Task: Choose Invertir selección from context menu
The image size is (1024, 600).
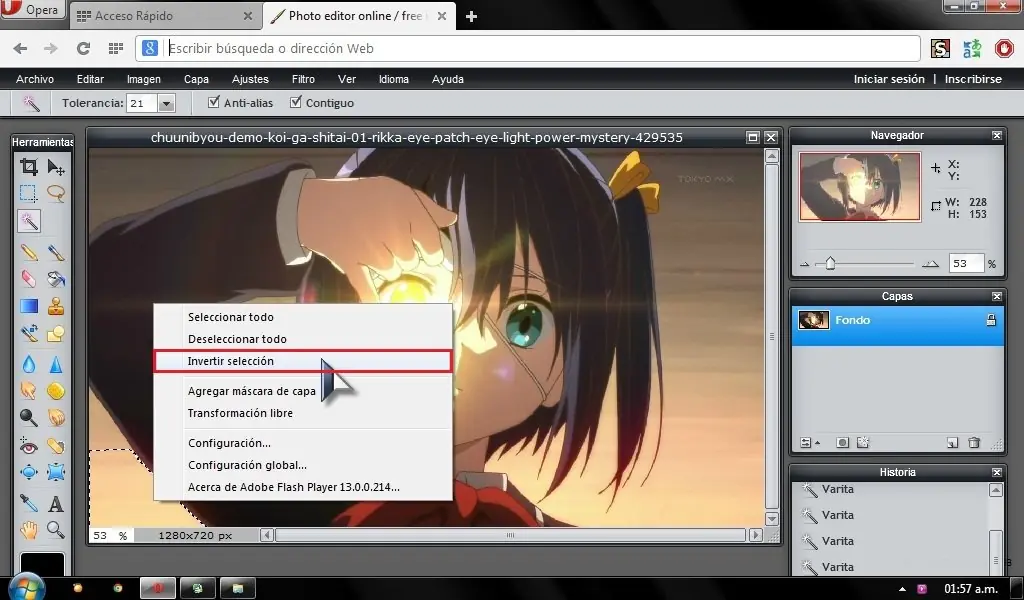Action: point(302,361)
